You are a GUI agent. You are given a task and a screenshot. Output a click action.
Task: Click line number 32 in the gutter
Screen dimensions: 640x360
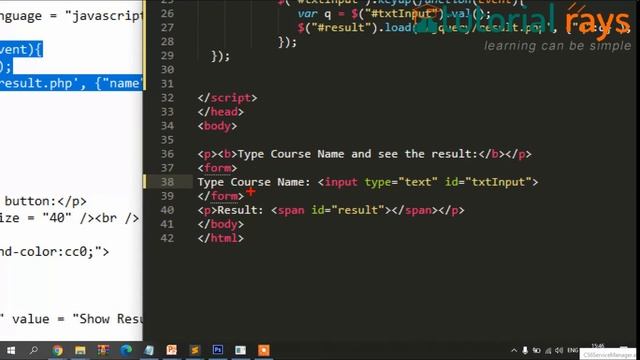[x=167, y=98]
